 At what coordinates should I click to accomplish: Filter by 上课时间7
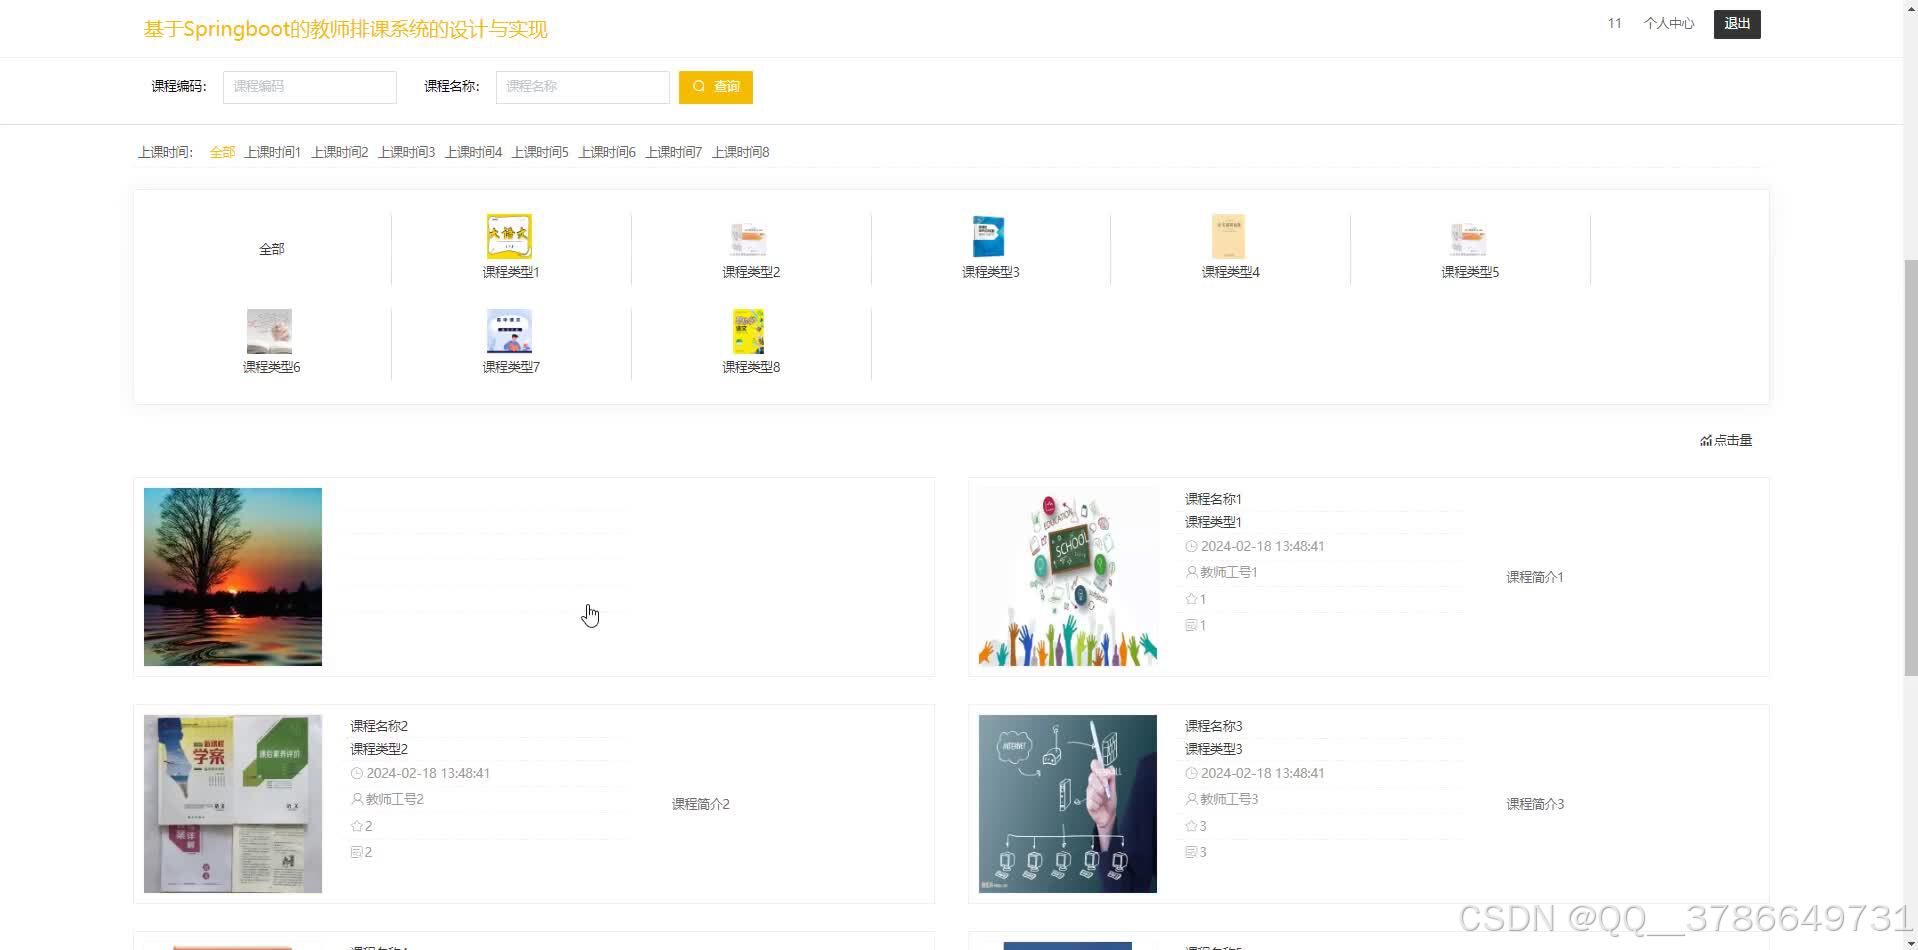[673, 152]
